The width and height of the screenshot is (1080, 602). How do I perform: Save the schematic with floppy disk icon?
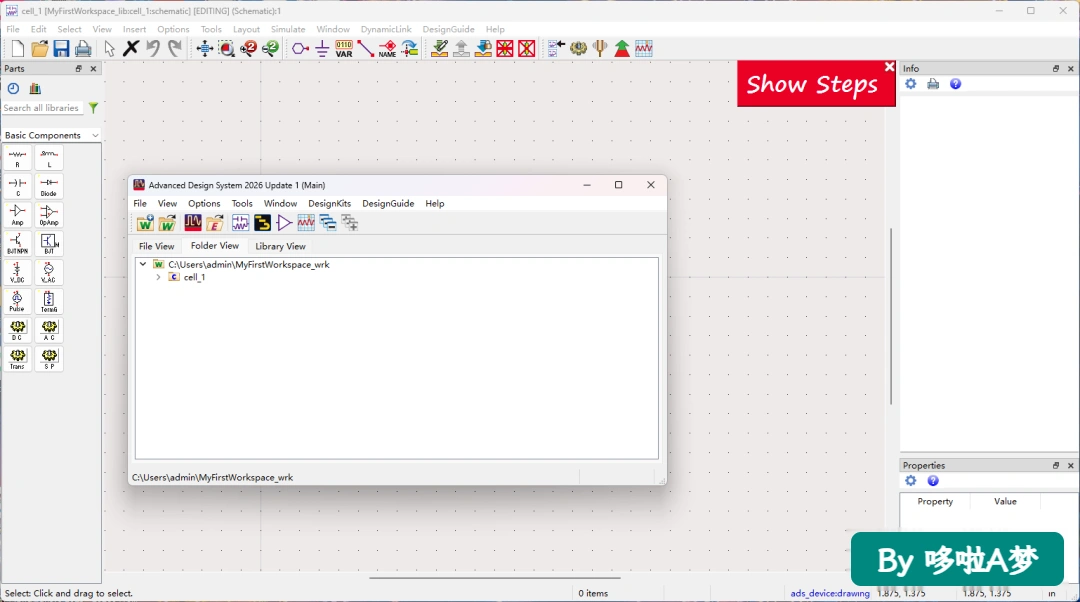(x=61, y=48)
